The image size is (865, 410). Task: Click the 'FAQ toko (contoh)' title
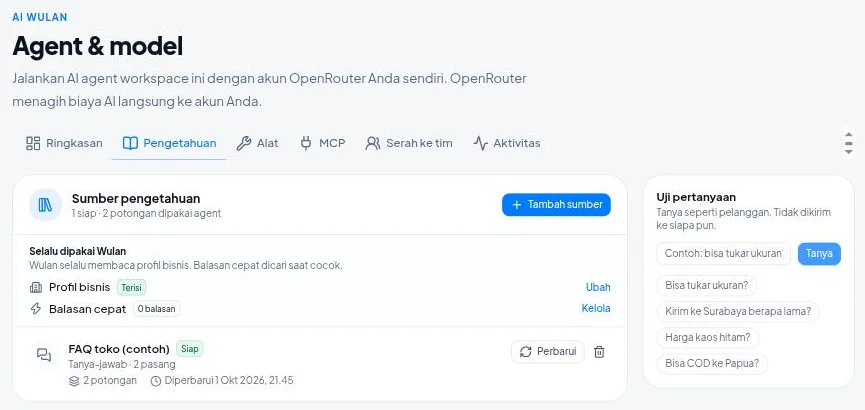click(x=119, y=349)
